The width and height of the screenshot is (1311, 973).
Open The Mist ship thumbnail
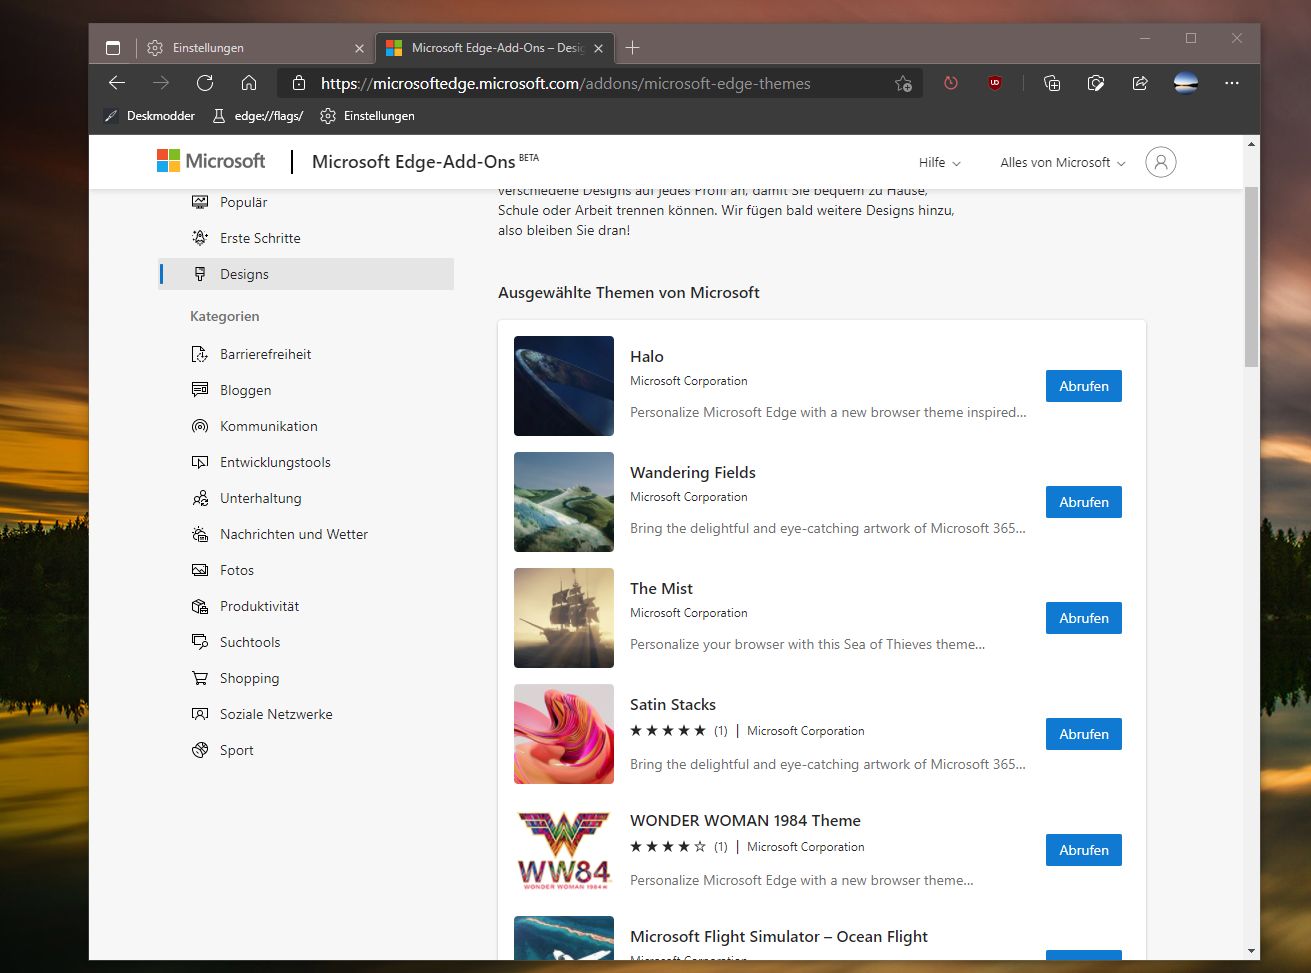(564, 618)
